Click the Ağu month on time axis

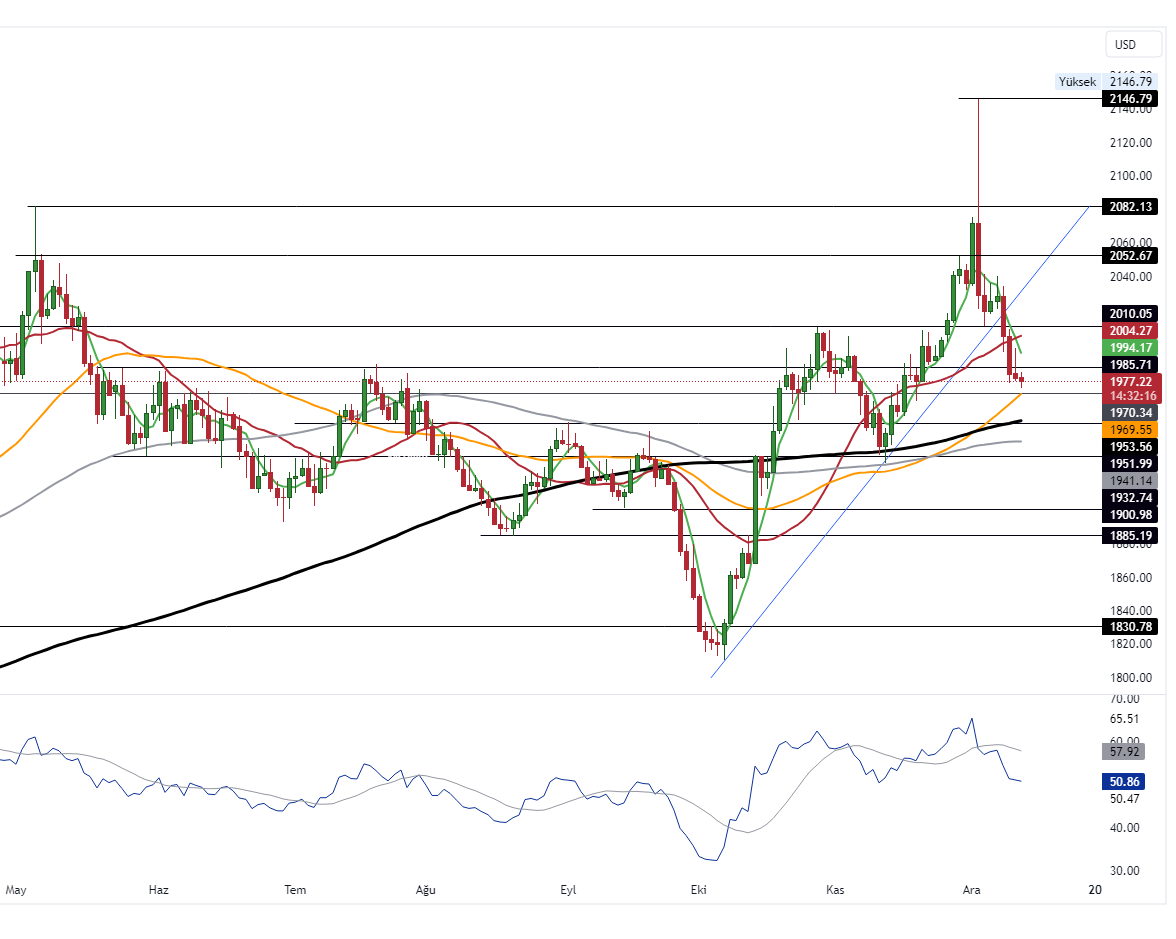pyautogui.click(x=426, y=889)
